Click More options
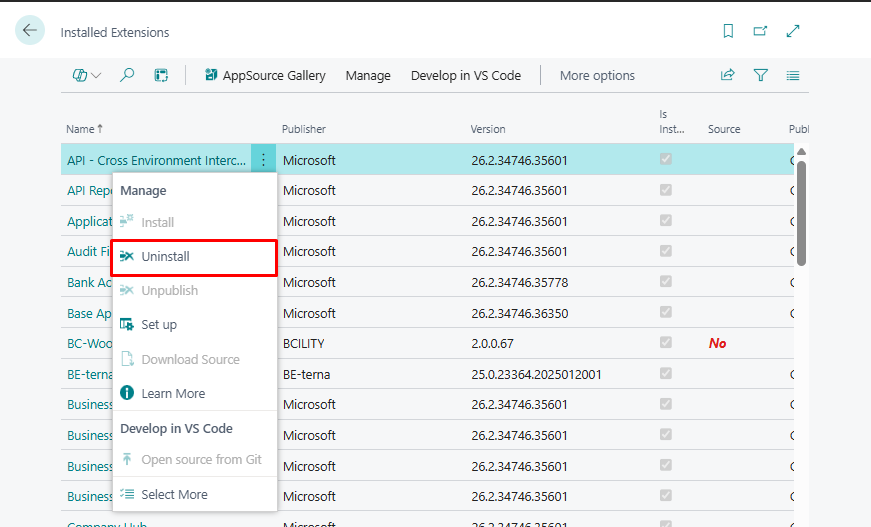The image size is (871, 527). point(597,76)
